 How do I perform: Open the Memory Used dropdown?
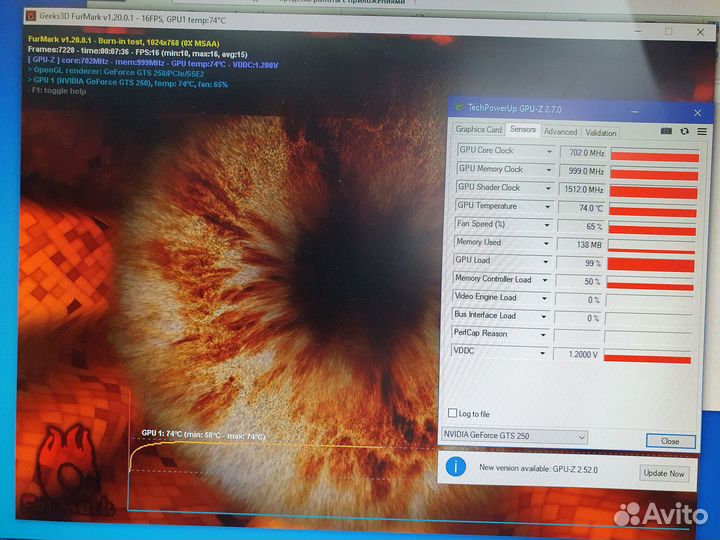[546, 243]
